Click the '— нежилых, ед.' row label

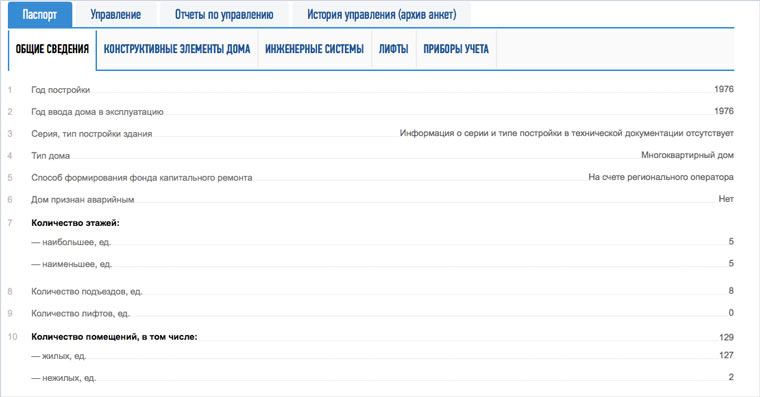pos(63,378)
